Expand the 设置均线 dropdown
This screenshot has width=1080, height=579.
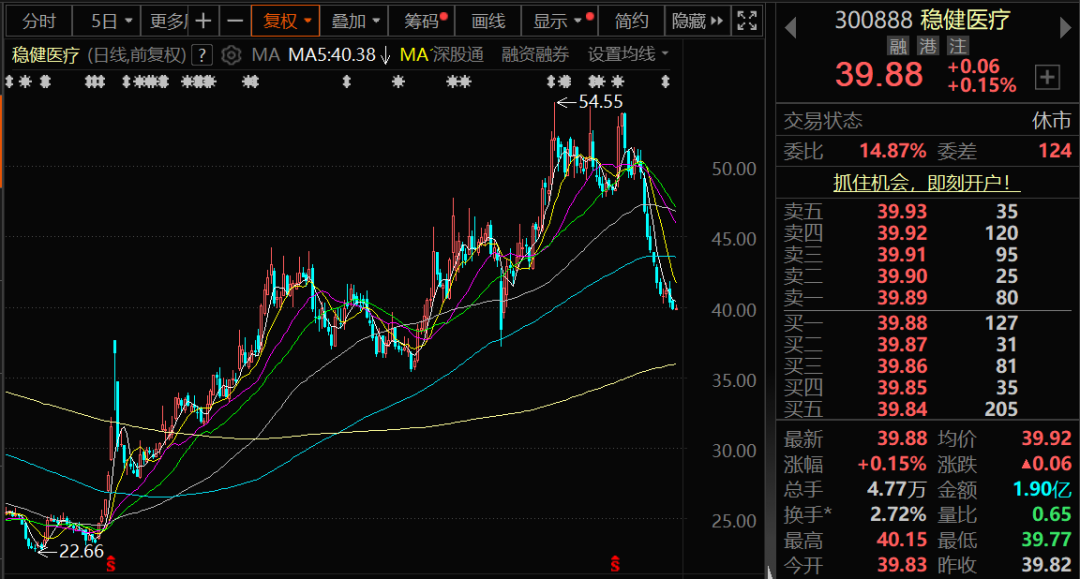[x=628, y=54]
